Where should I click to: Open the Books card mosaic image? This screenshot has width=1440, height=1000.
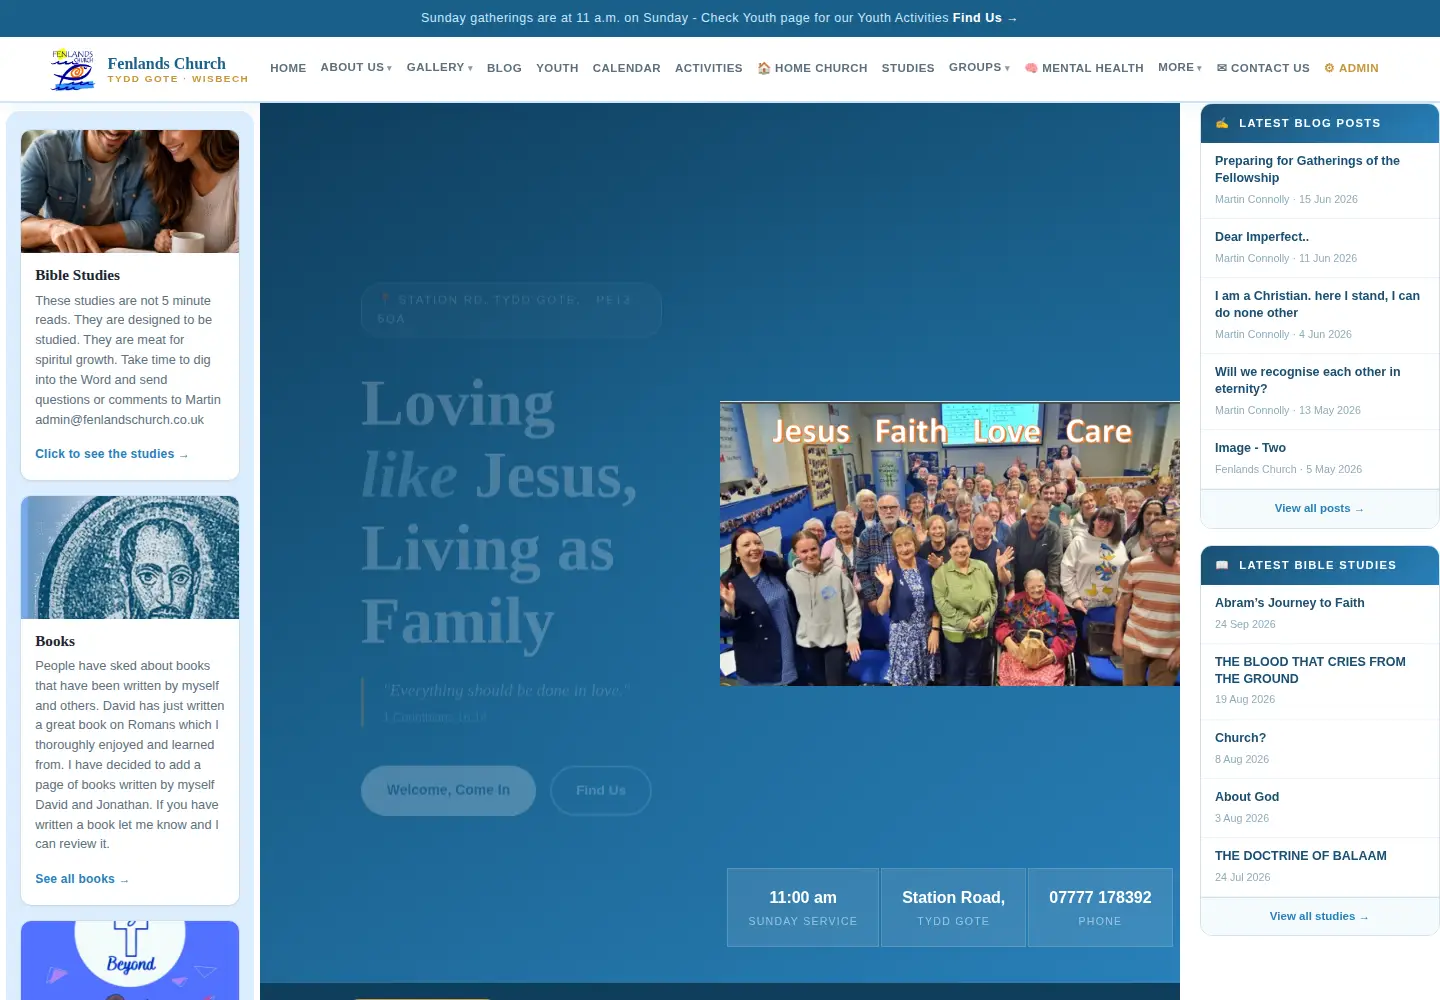point(130,557)
